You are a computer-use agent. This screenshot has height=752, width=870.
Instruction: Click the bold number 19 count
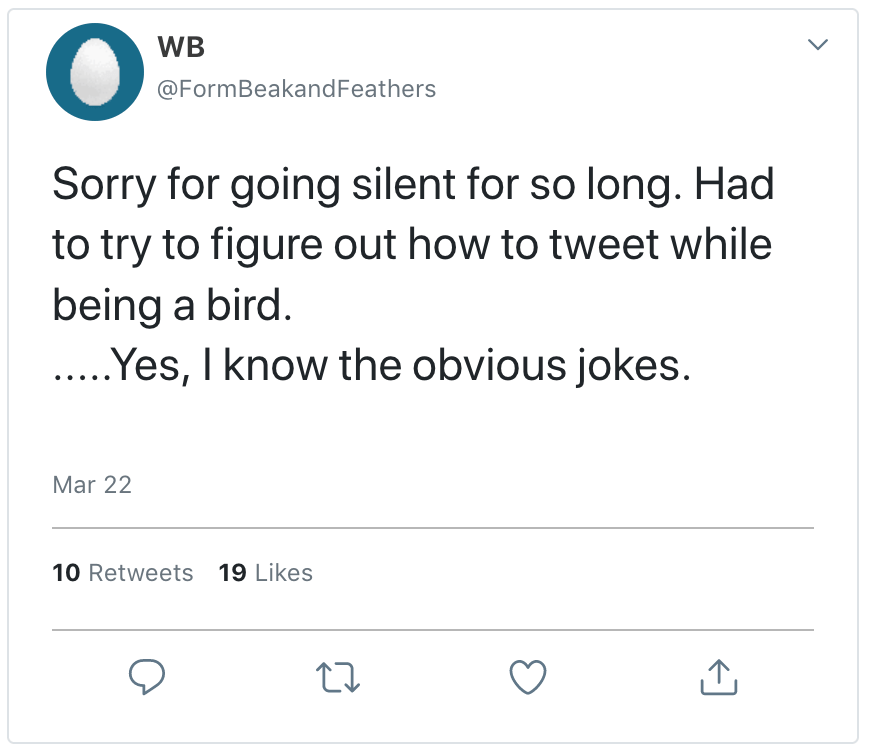(232, 573)
